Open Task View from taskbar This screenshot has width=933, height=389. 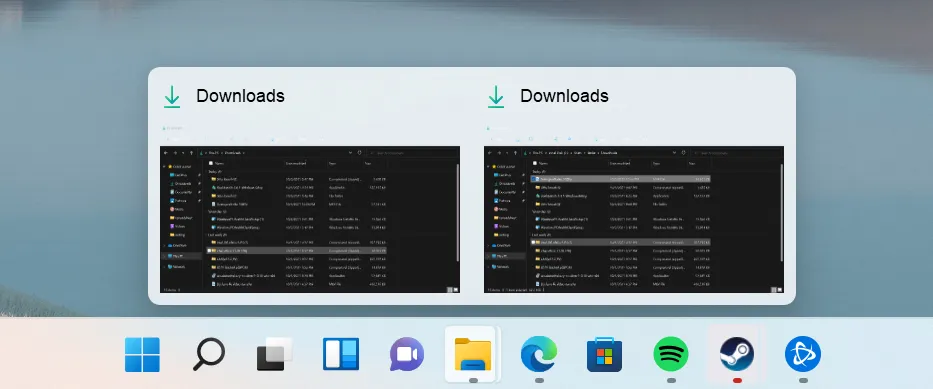275,355
